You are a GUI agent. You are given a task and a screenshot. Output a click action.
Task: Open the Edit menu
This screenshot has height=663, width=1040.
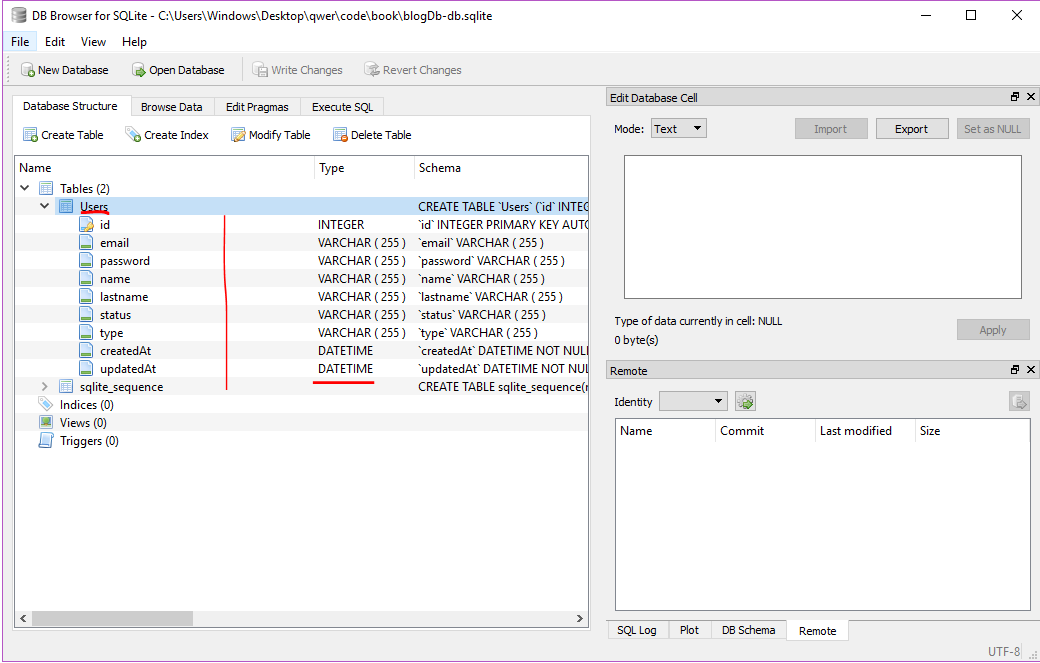[x=55, y=42]
